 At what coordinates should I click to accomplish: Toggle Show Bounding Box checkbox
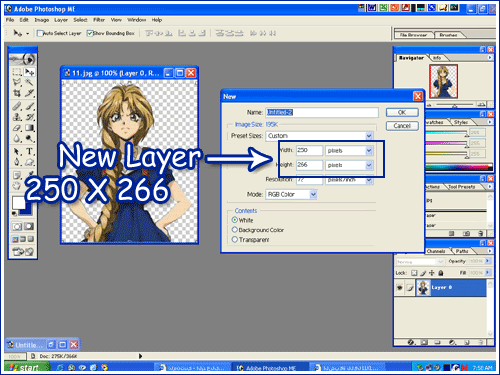pyautogui.click(x=90, y=33)
